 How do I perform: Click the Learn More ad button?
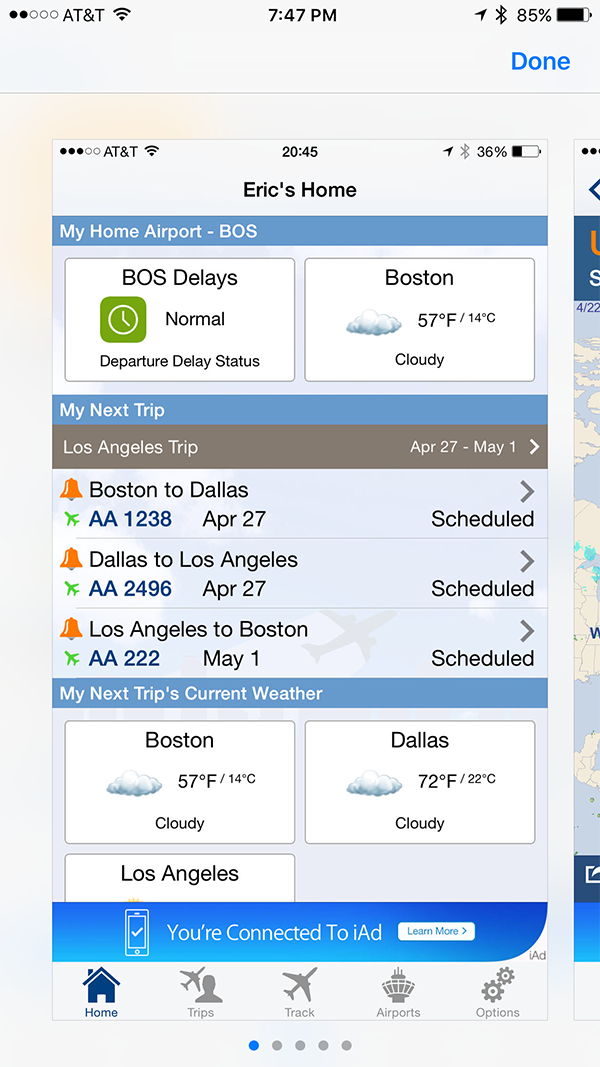coord(437,931)
